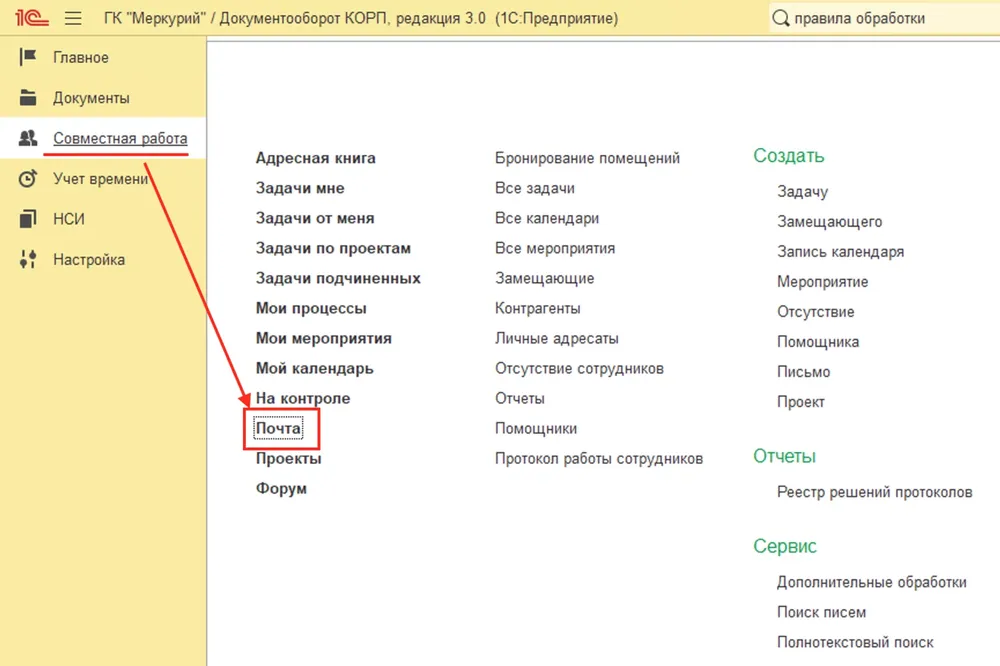Open Задачи мне

[300, 188]
